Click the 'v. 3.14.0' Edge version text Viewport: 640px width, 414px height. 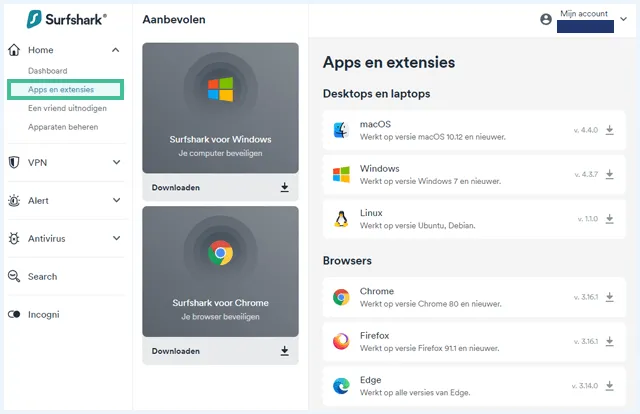click(x=585, y=386)
